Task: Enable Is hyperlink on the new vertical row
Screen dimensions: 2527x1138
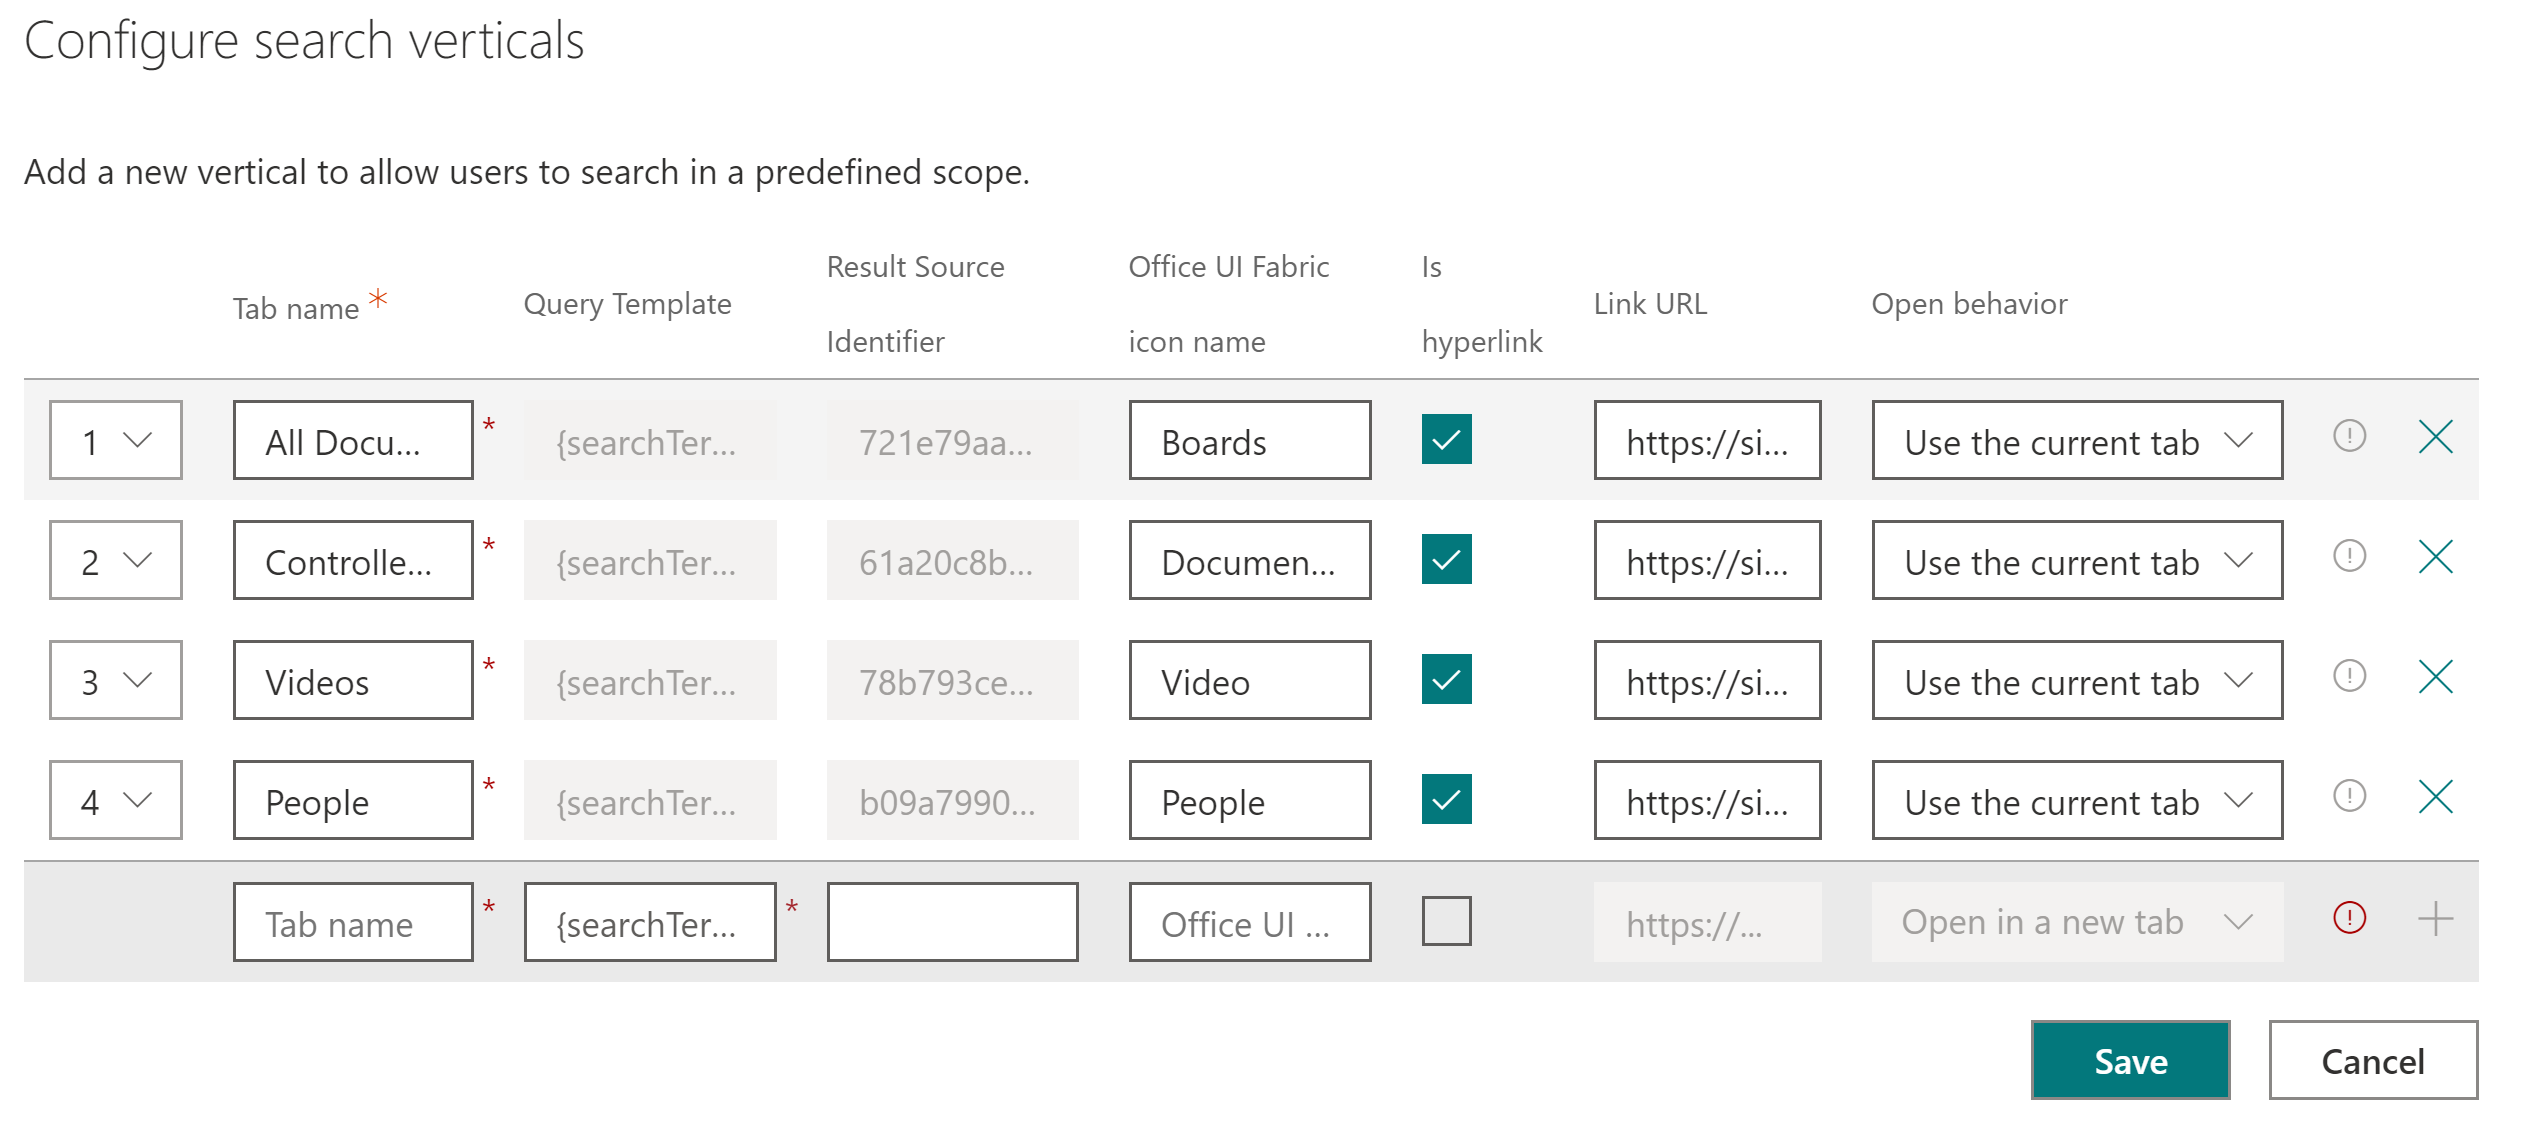Action: (x=1448, y=919)
